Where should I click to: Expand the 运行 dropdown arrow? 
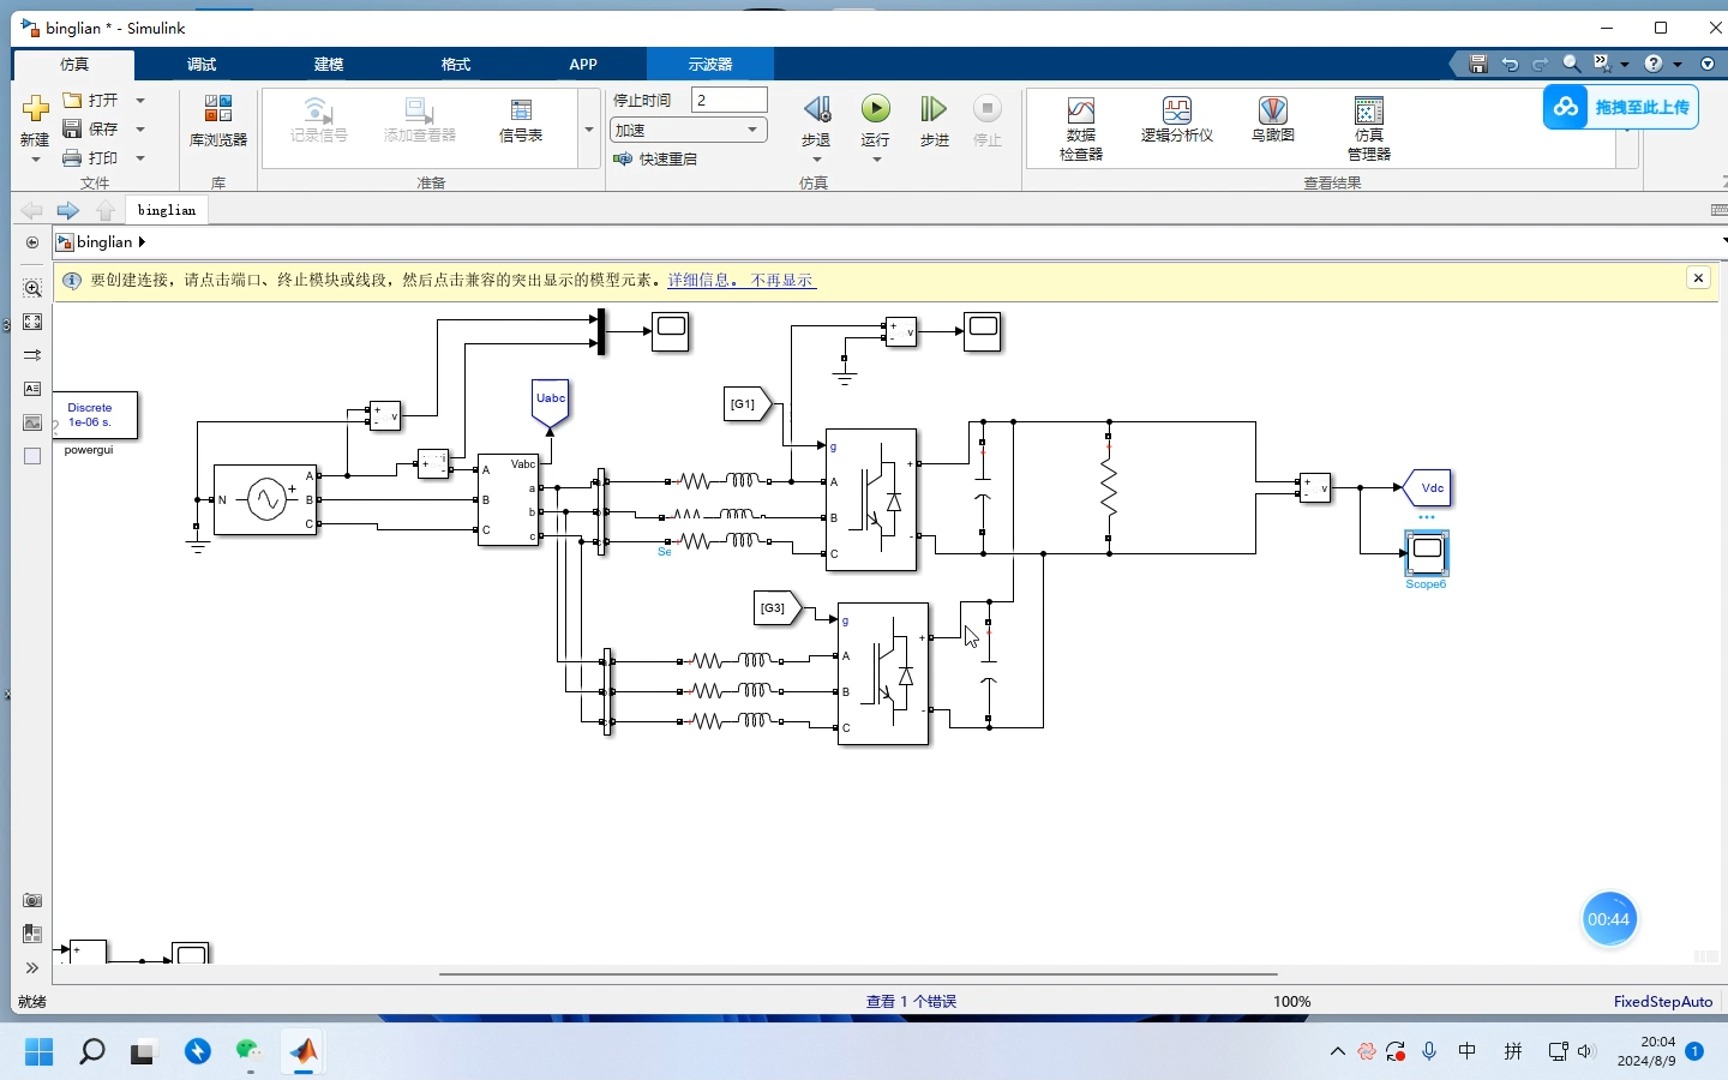876,160
